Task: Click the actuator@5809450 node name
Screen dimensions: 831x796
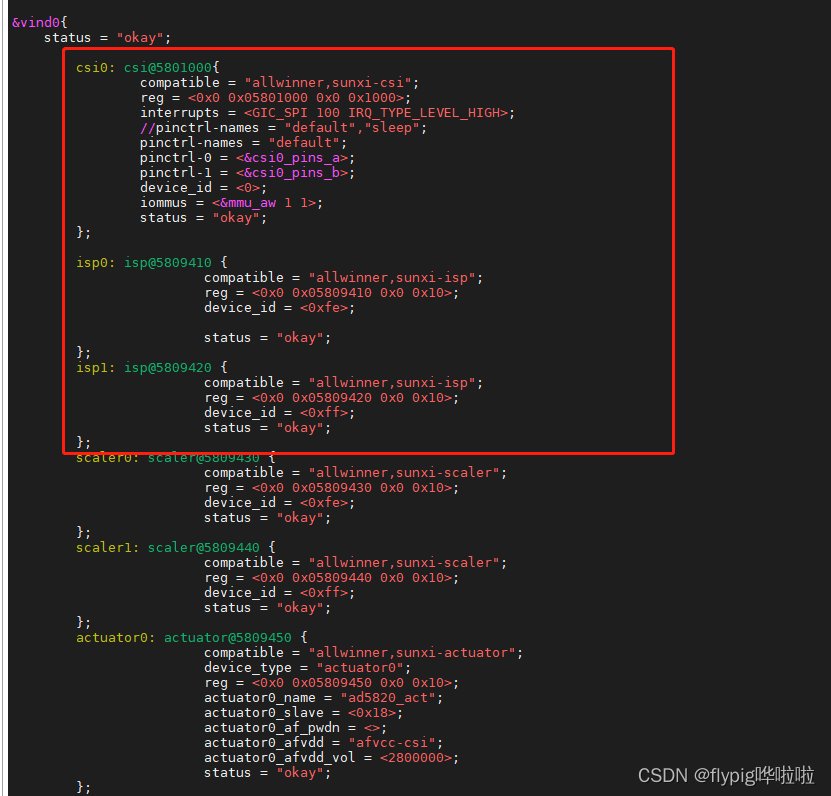Action: tap(228, 638)
